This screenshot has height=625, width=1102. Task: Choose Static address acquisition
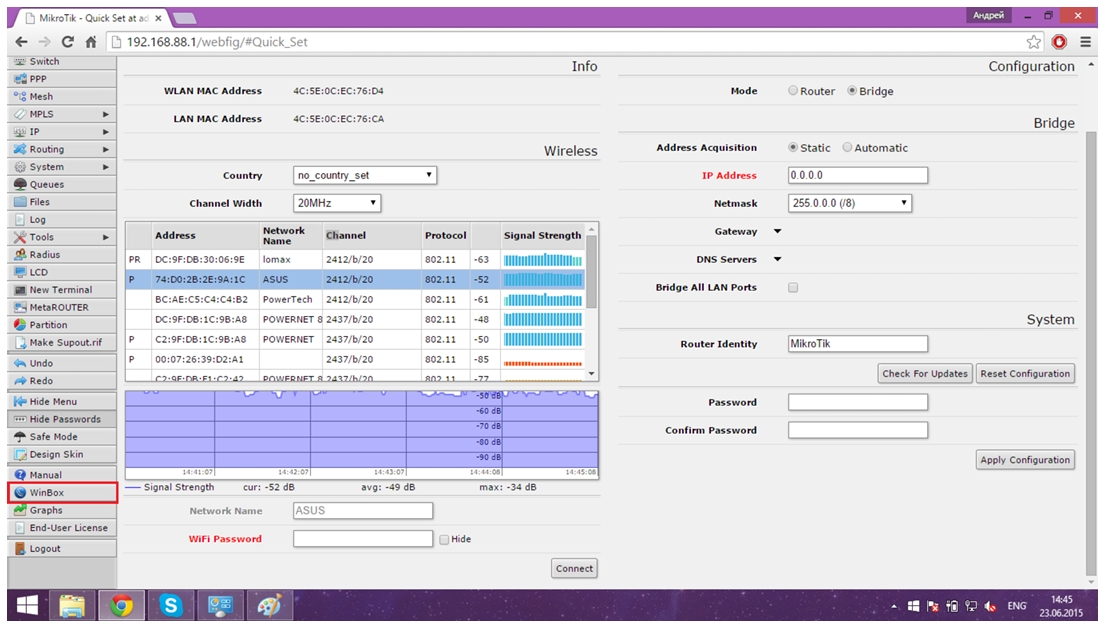(793, 148)
